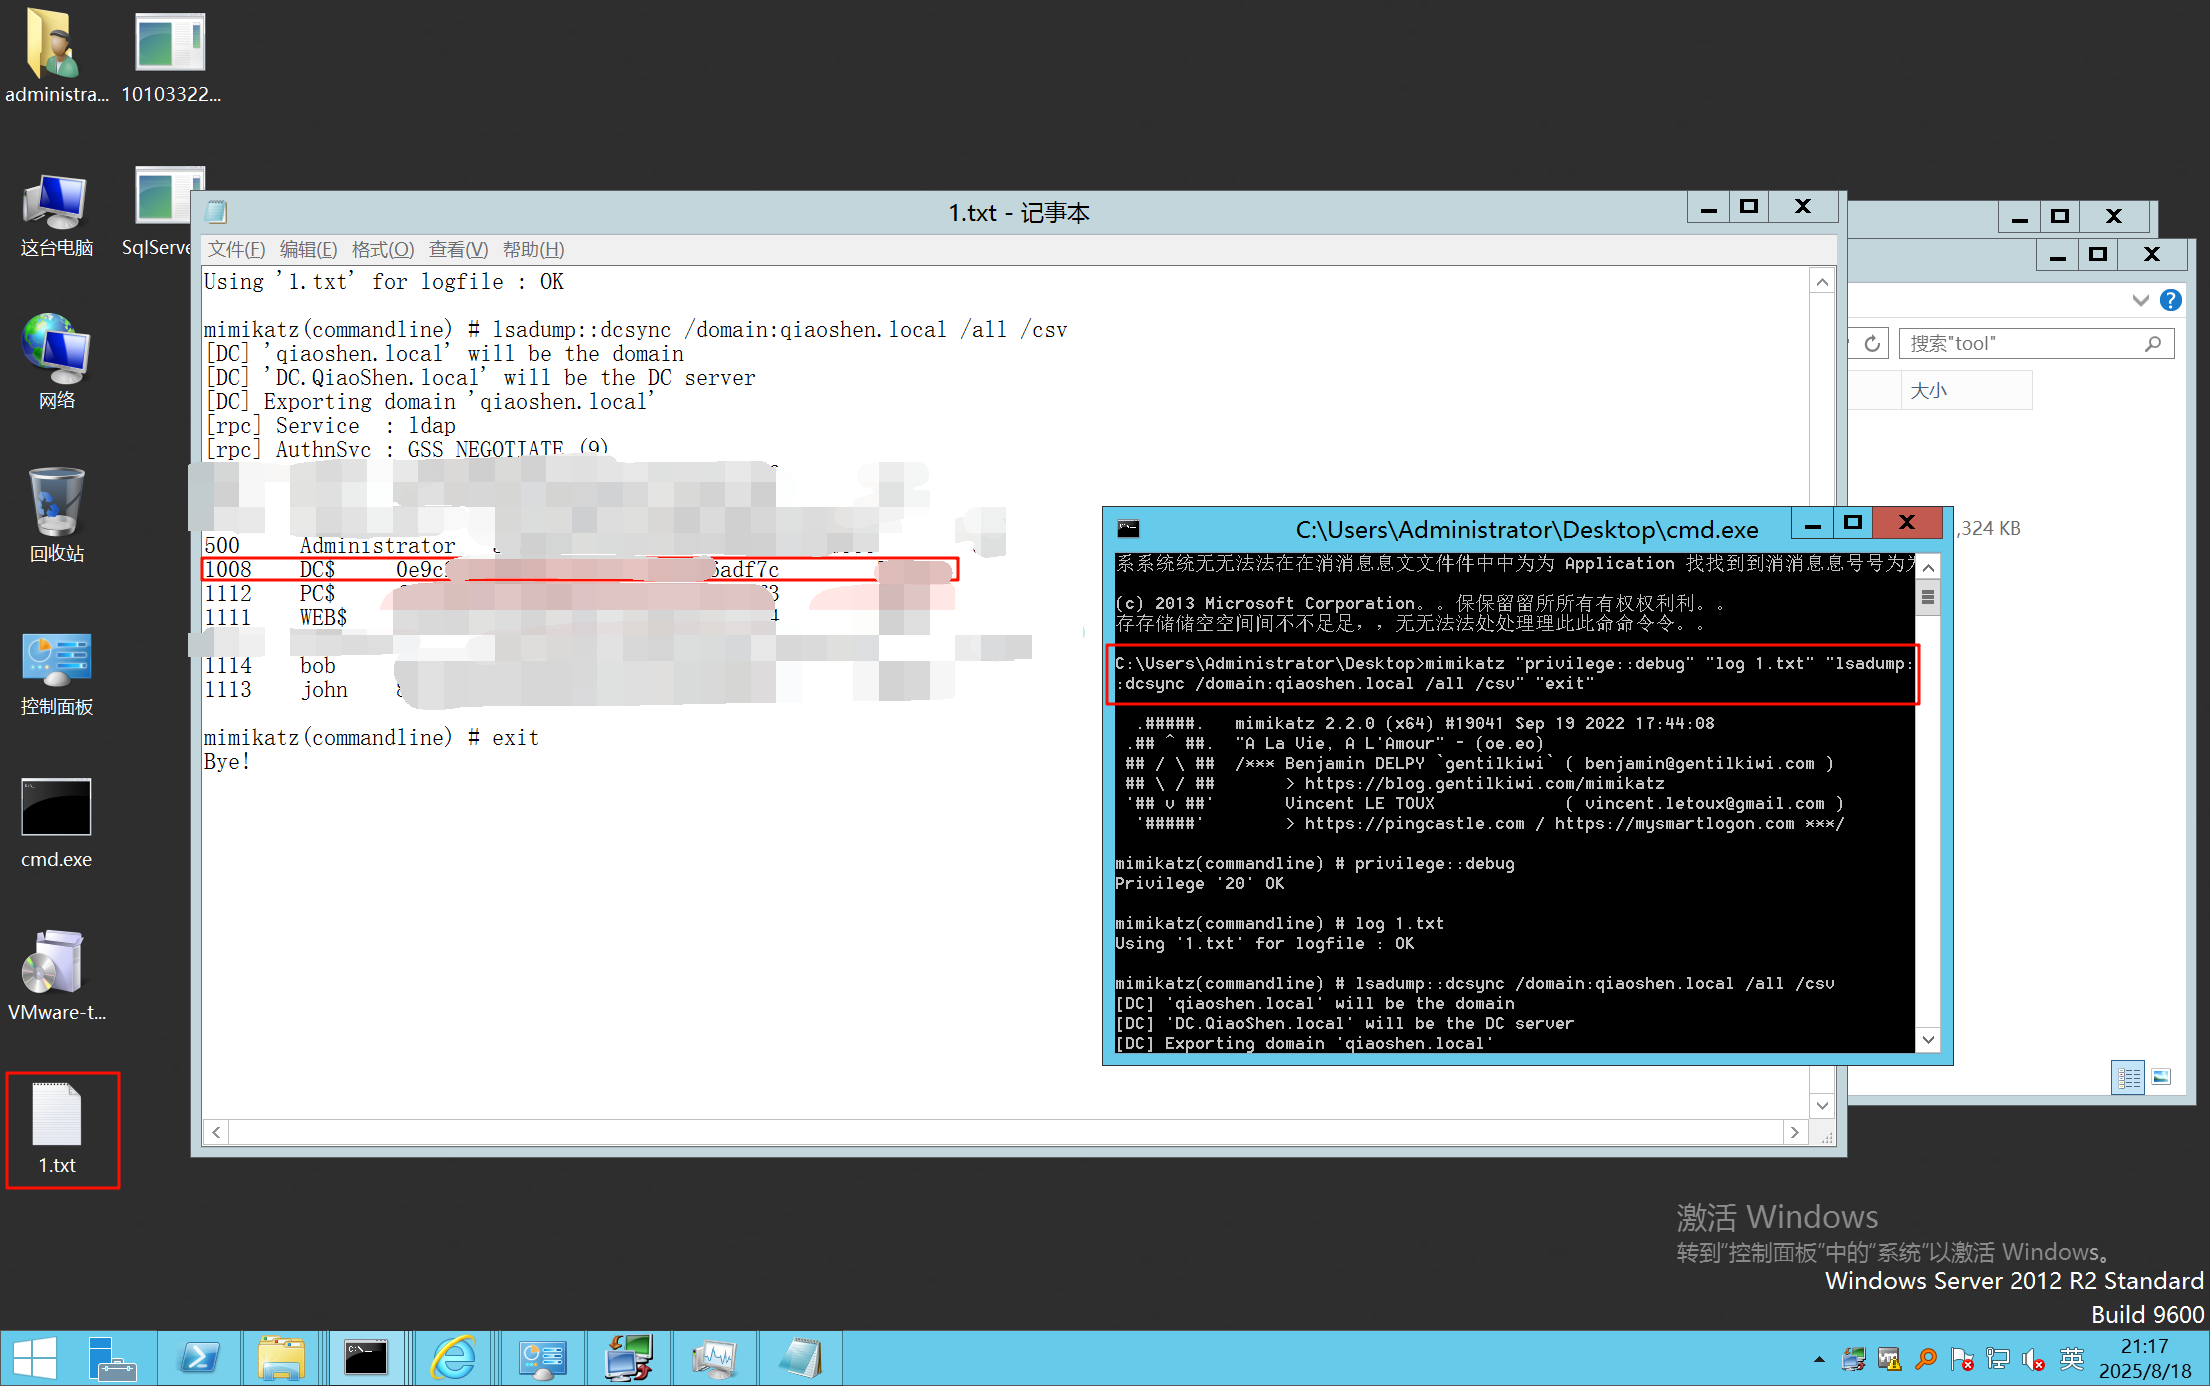The width and height of the screenshot is (2210, 1386).
Task: Click the Explorer help question mark icon
Action: pyautogui.click(x=2171, y=300)
